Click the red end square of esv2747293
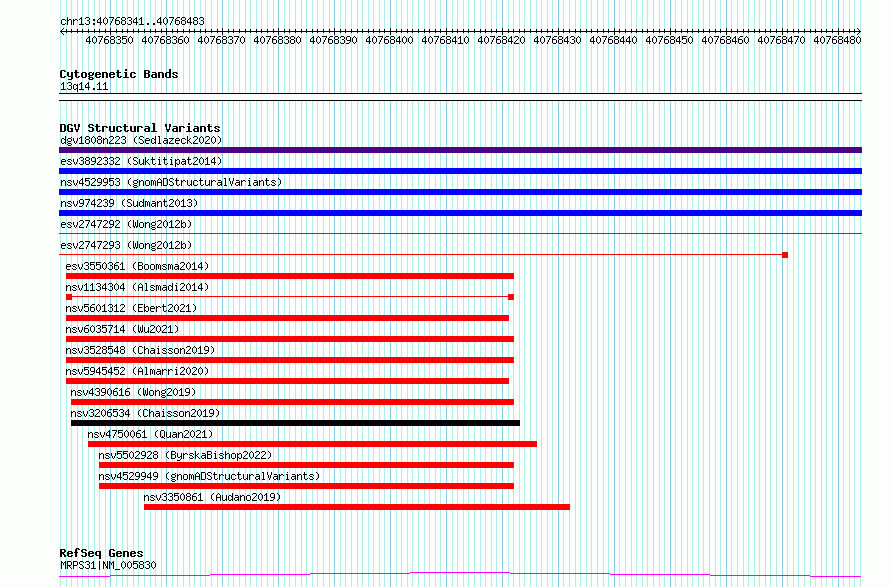The width and height of the screenshot is (890, 587). (x=785, y=255)
